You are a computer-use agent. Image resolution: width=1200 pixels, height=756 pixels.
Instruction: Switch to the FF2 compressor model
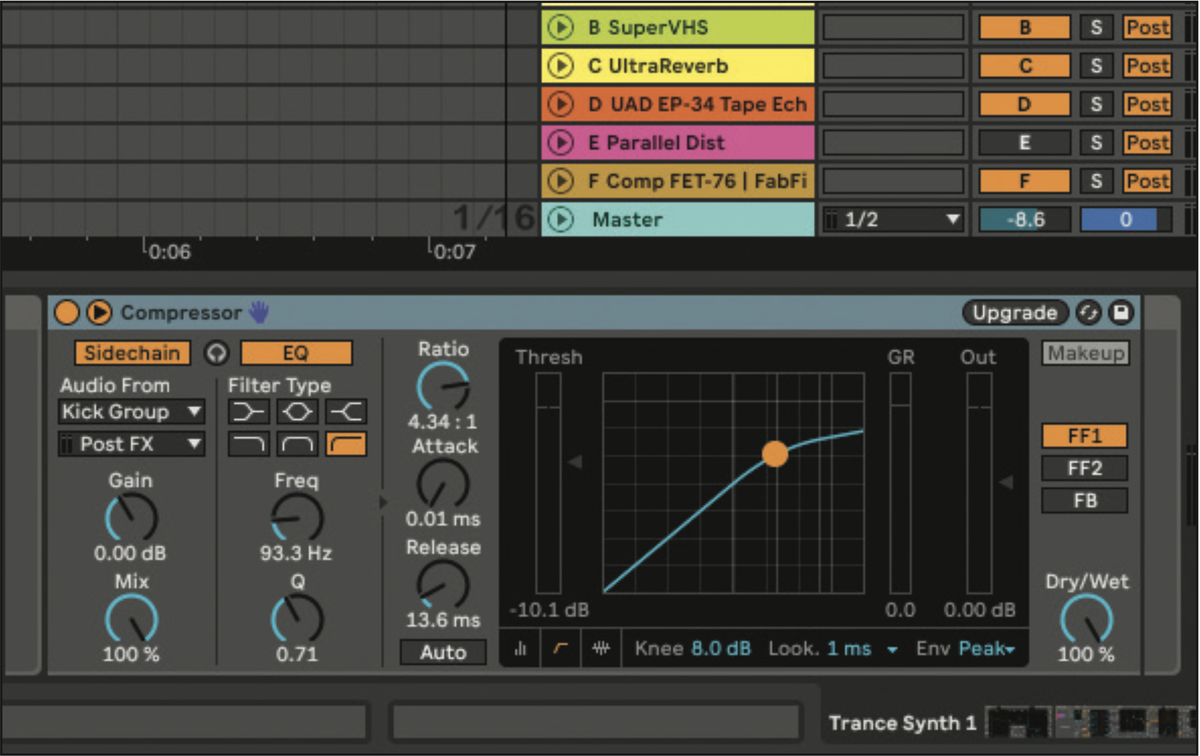(1084, 467)
